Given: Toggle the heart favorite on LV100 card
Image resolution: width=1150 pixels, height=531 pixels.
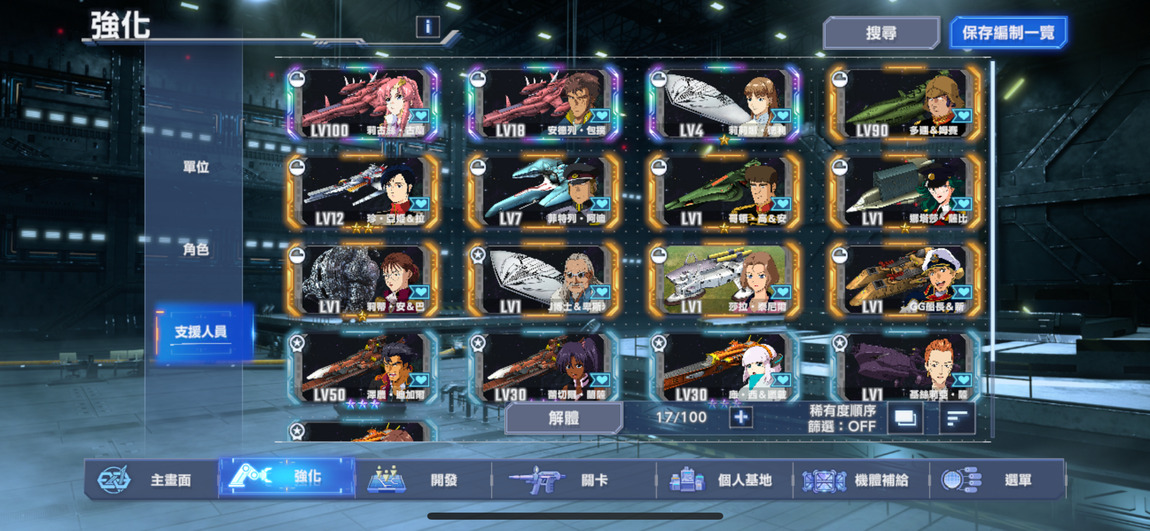Looking at the screenshot, I should click(x=420, y=115).
